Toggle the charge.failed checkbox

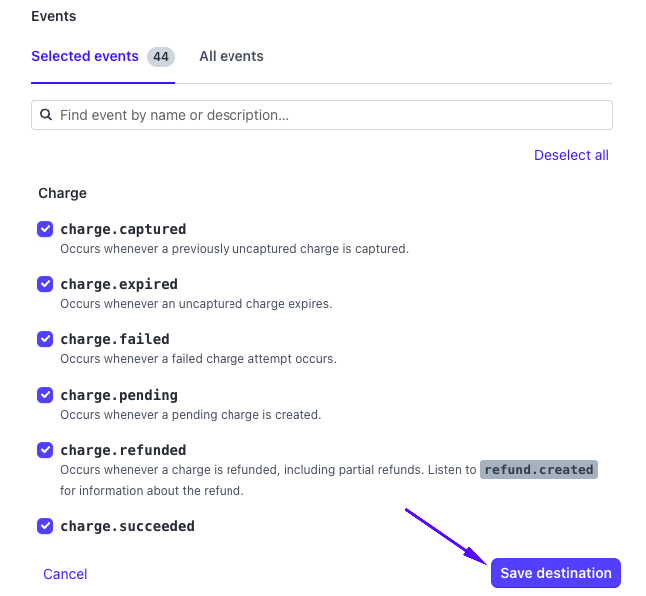45,339
